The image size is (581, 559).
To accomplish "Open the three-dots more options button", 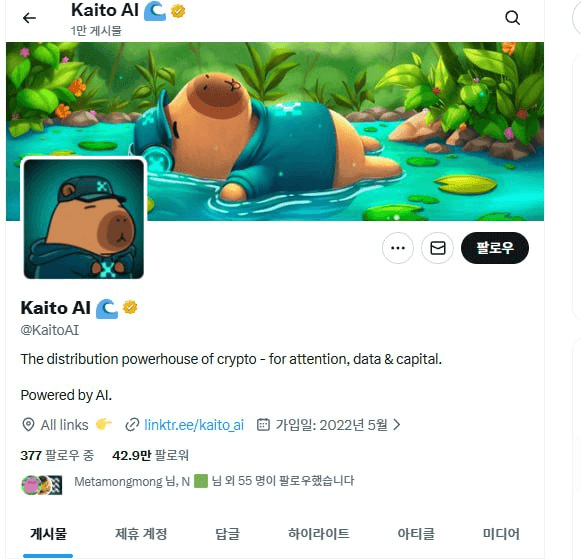I will click(x=398, y=248).
